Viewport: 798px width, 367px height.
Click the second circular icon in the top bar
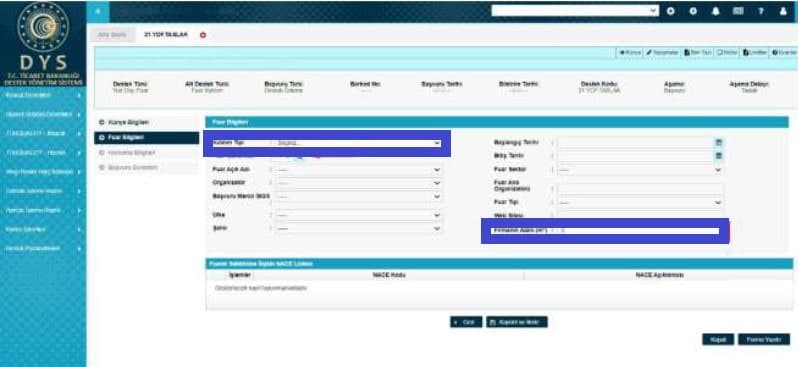point(693,11)
